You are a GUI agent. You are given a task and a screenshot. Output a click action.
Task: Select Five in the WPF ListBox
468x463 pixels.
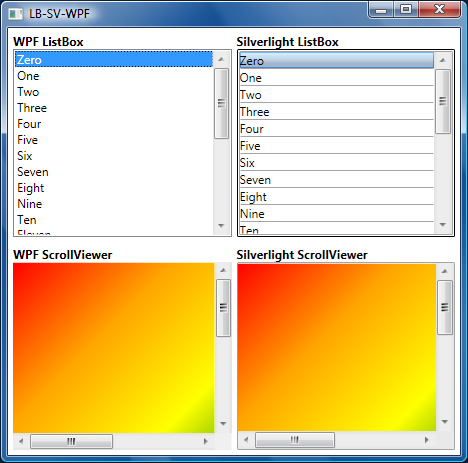[114, 140]
